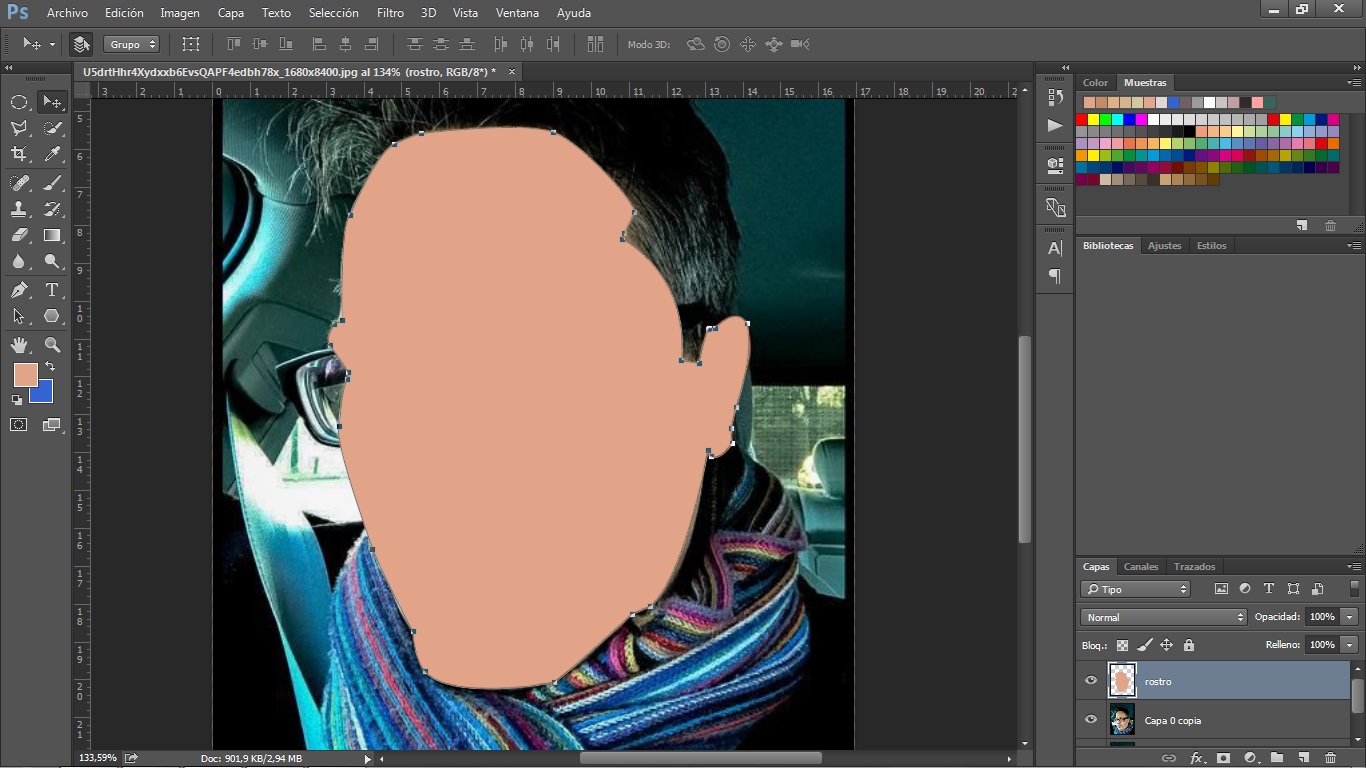The height and width of the screenshot is (768, 1366).
Task: Hide the Capa 0 copia layer
Action: [1091, 720]
